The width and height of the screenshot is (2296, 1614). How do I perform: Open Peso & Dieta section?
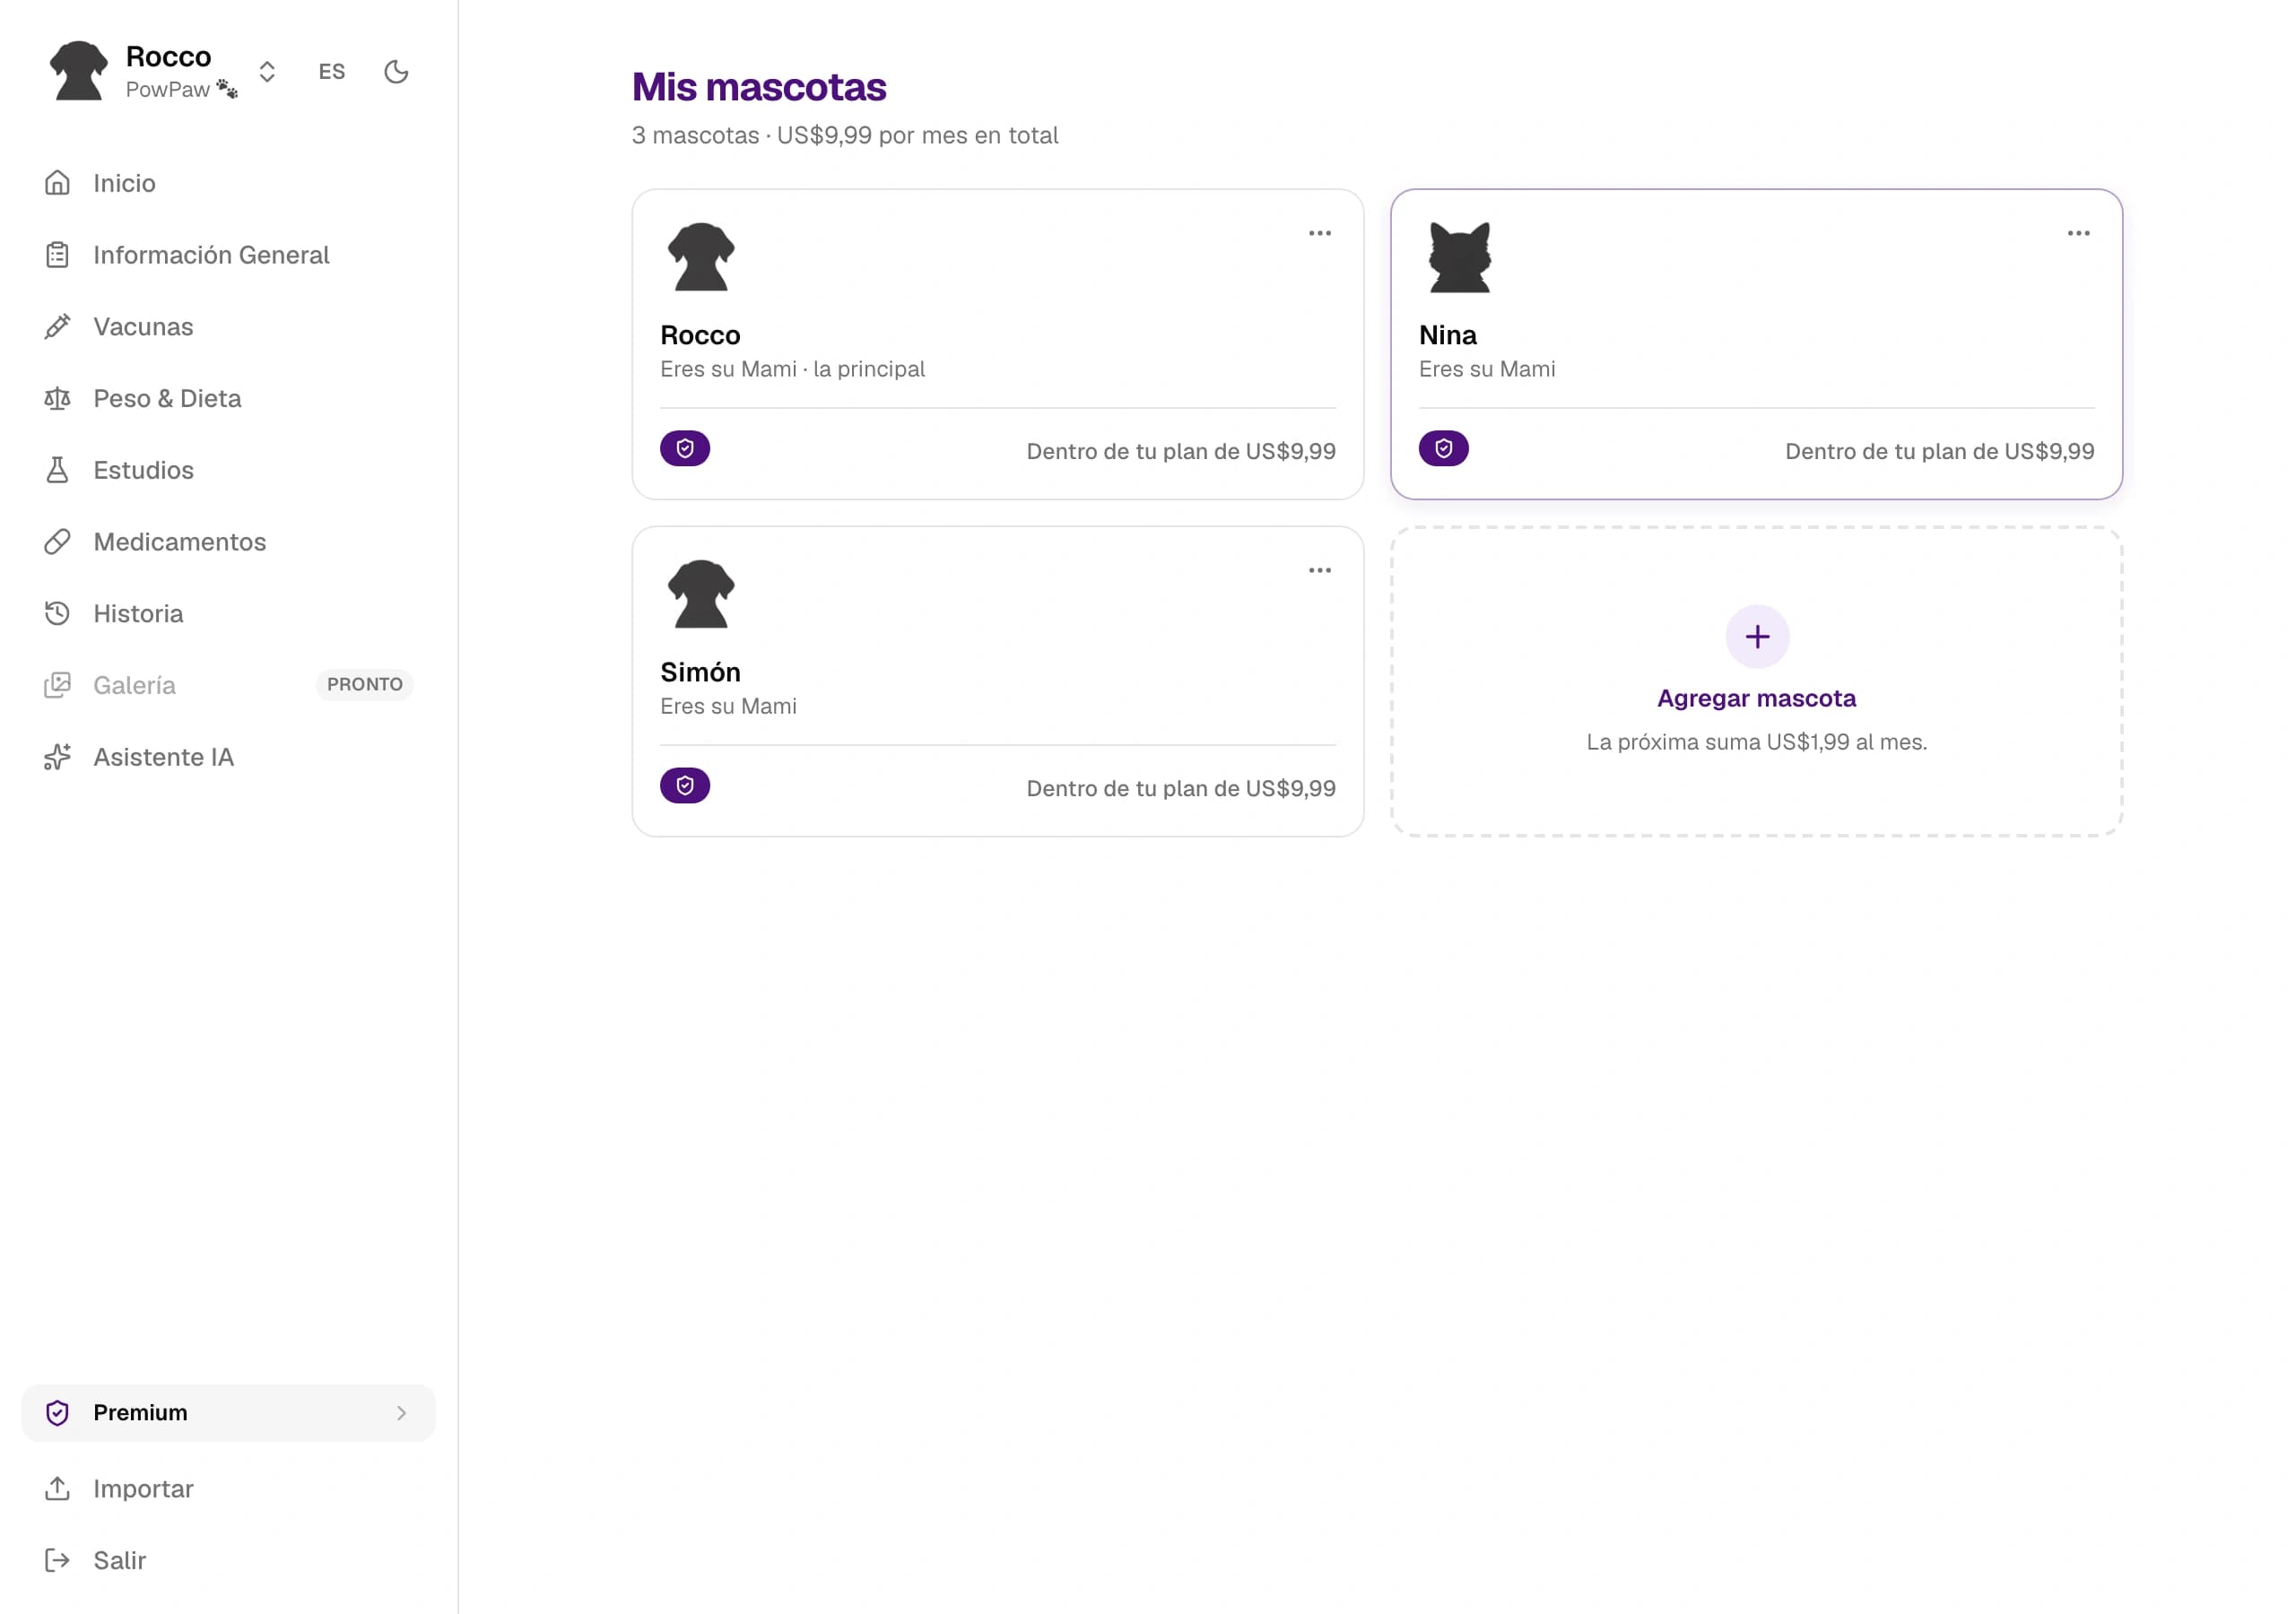(x=228, y=398)
